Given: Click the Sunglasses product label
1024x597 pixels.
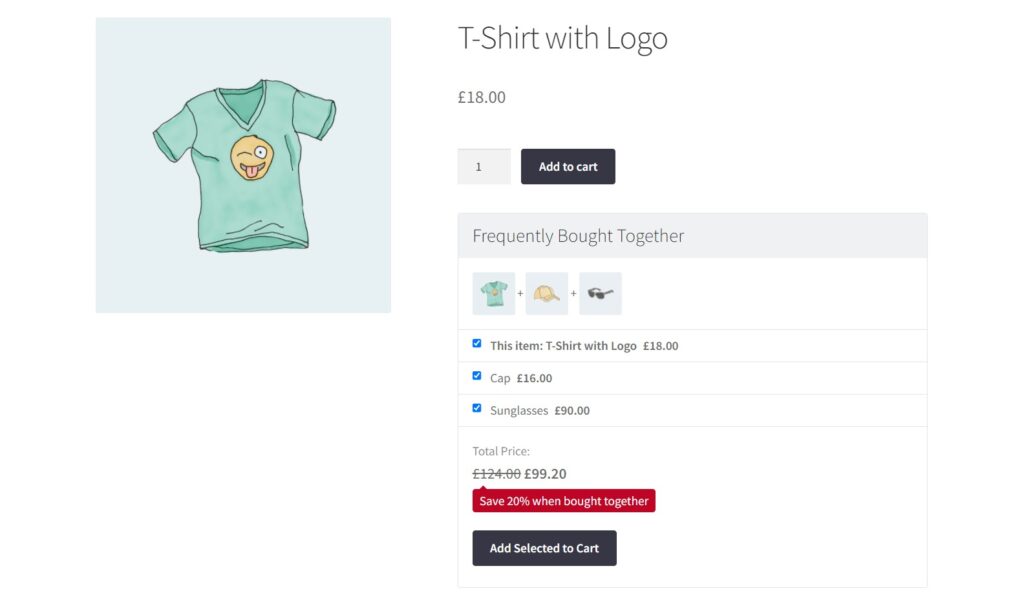Looking at the screenshot, I should (516, 410).
